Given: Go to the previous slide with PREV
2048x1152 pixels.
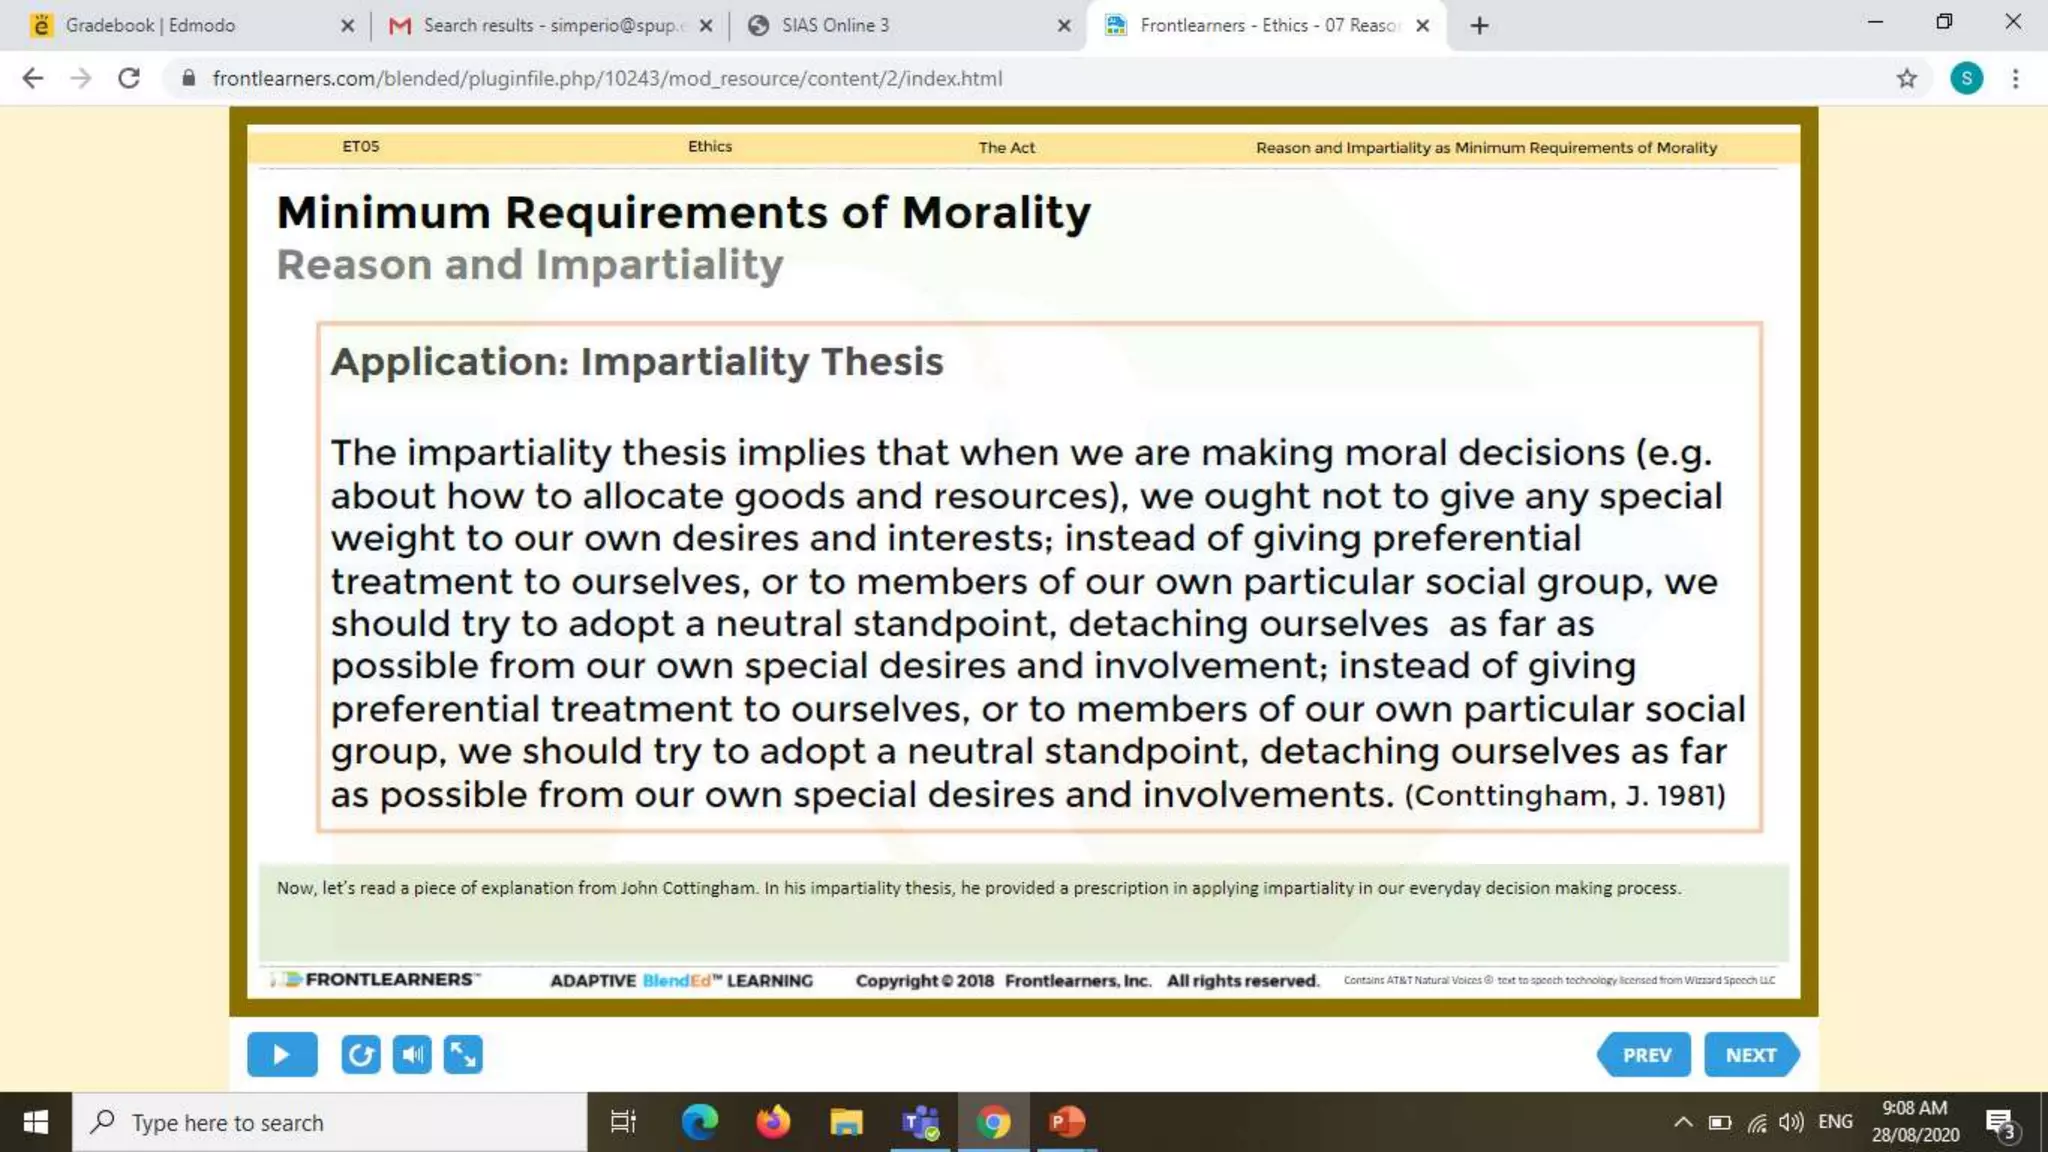Looking at the screenshot, I should click(x=1645, y=1055).
